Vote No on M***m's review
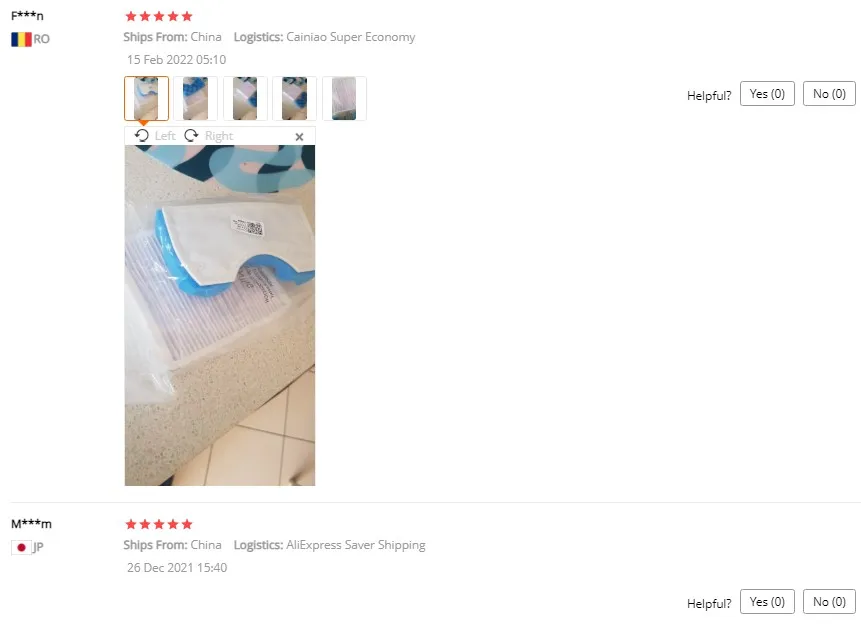 tap(829, 602)
